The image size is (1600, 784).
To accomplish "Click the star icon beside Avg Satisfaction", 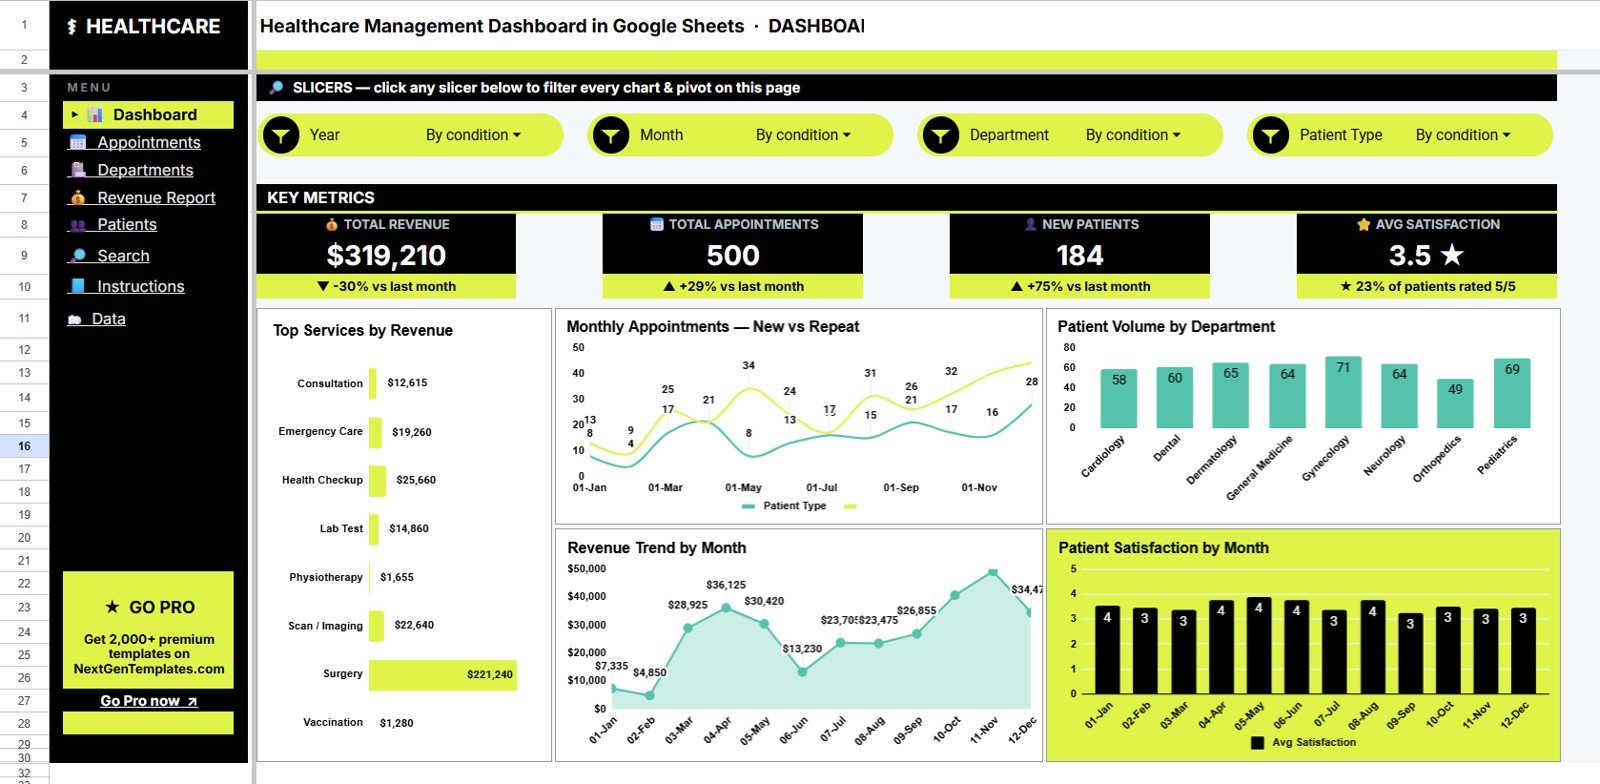I will [x=1364, y=225].
